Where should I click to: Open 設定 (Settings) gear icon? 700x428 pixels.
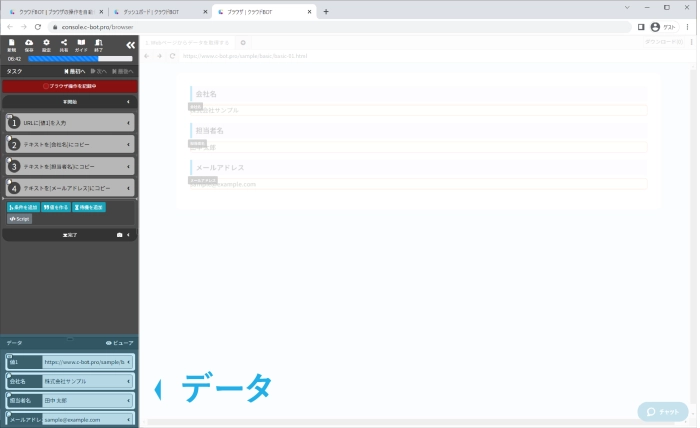coord(46,44)
